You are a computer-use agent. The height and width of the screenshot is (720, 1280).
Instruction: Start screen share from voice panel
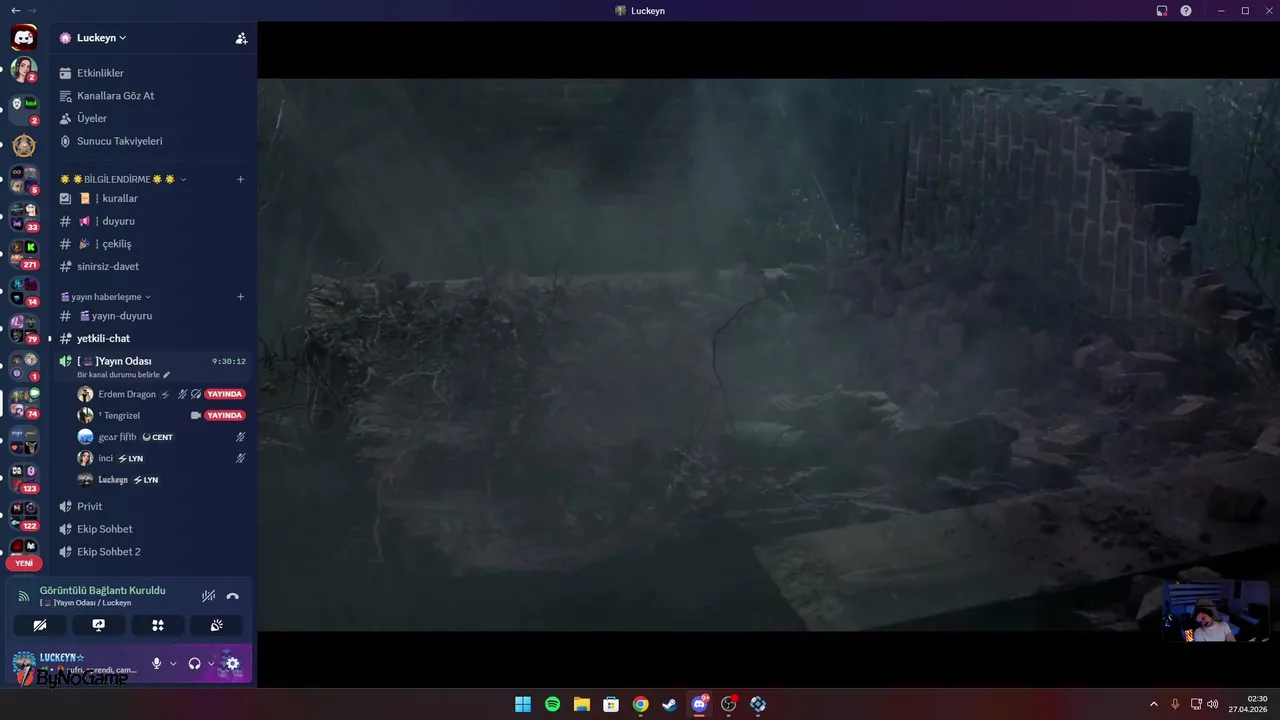point(98,625)
